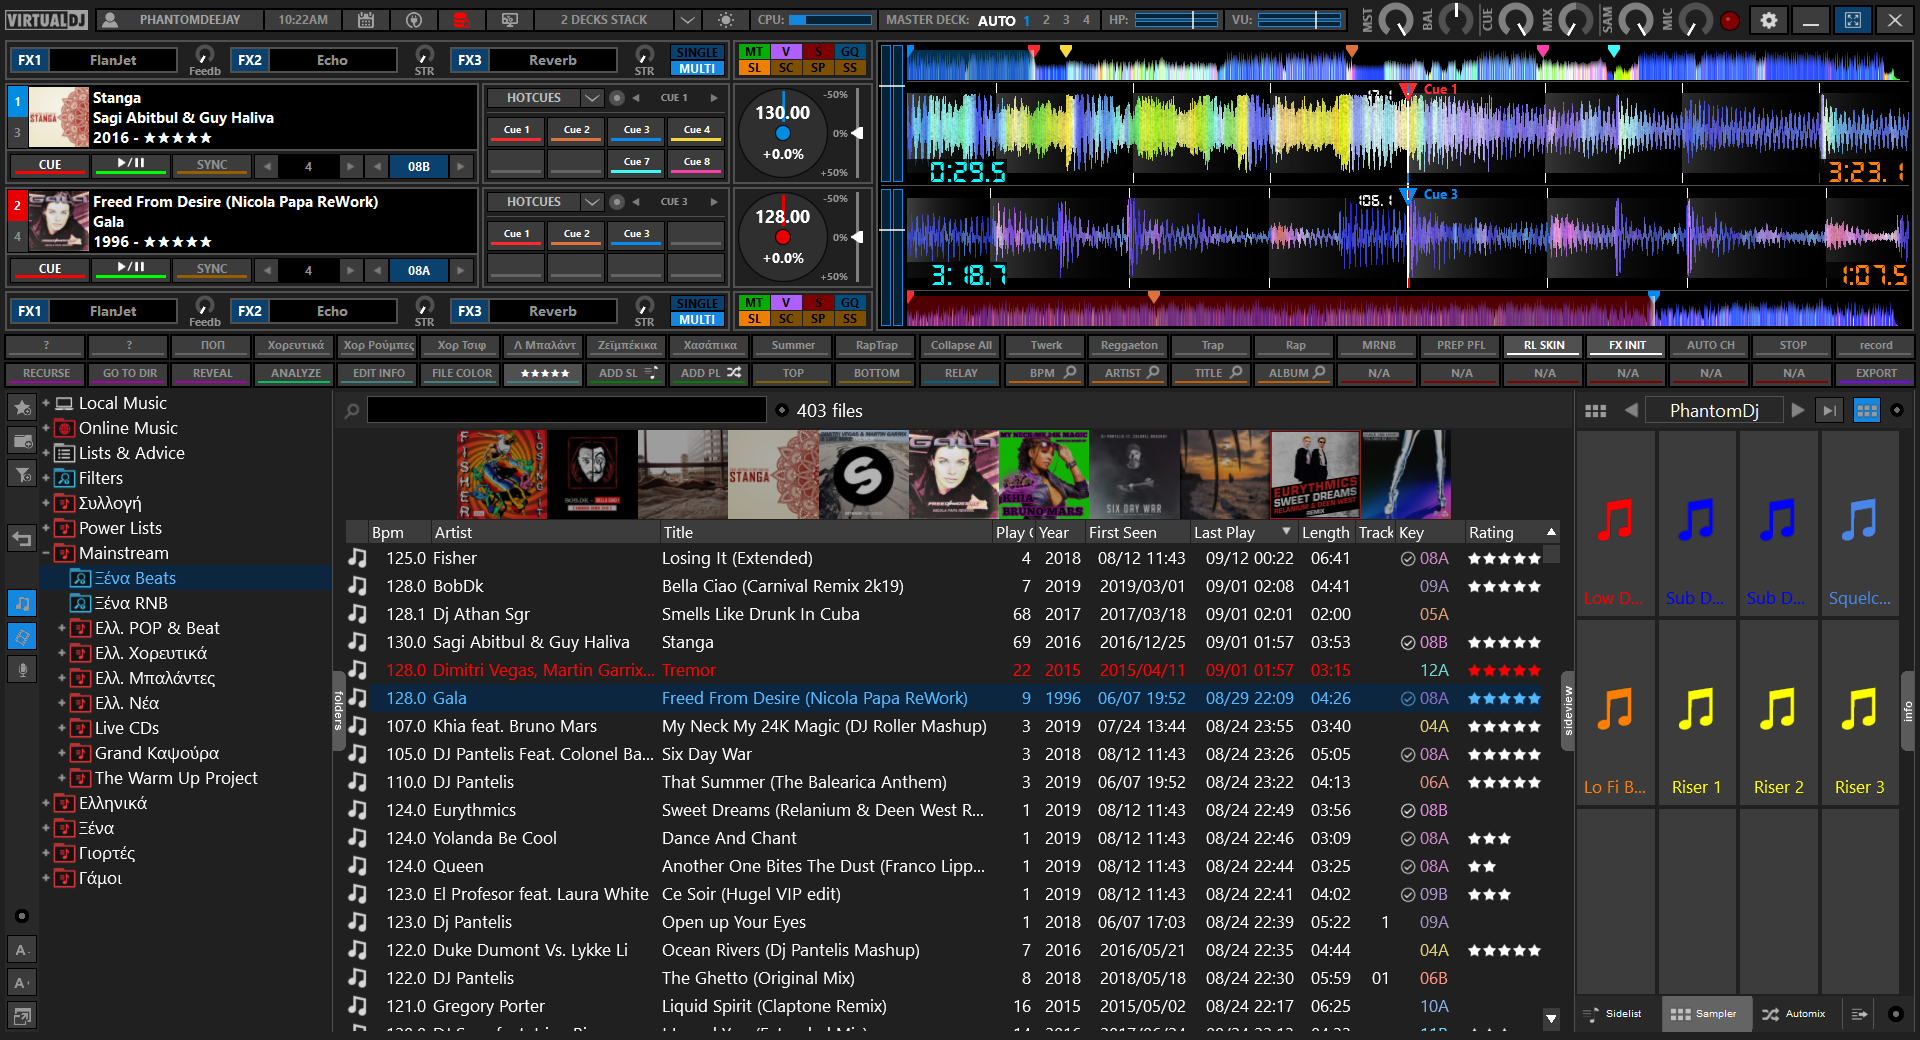Click the power plug icon in top bar
The image size is (1920, 1040).
pyautogui.click(x=413, y=20)
